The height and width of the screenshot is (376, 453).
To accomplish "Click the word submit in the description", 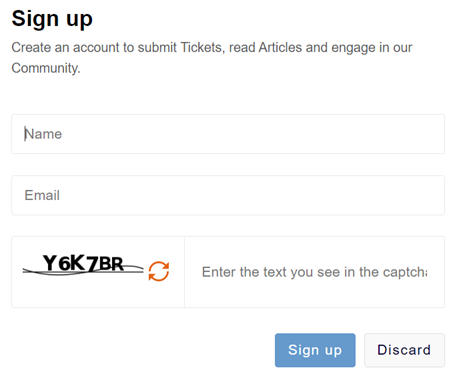I will point(157,47).
